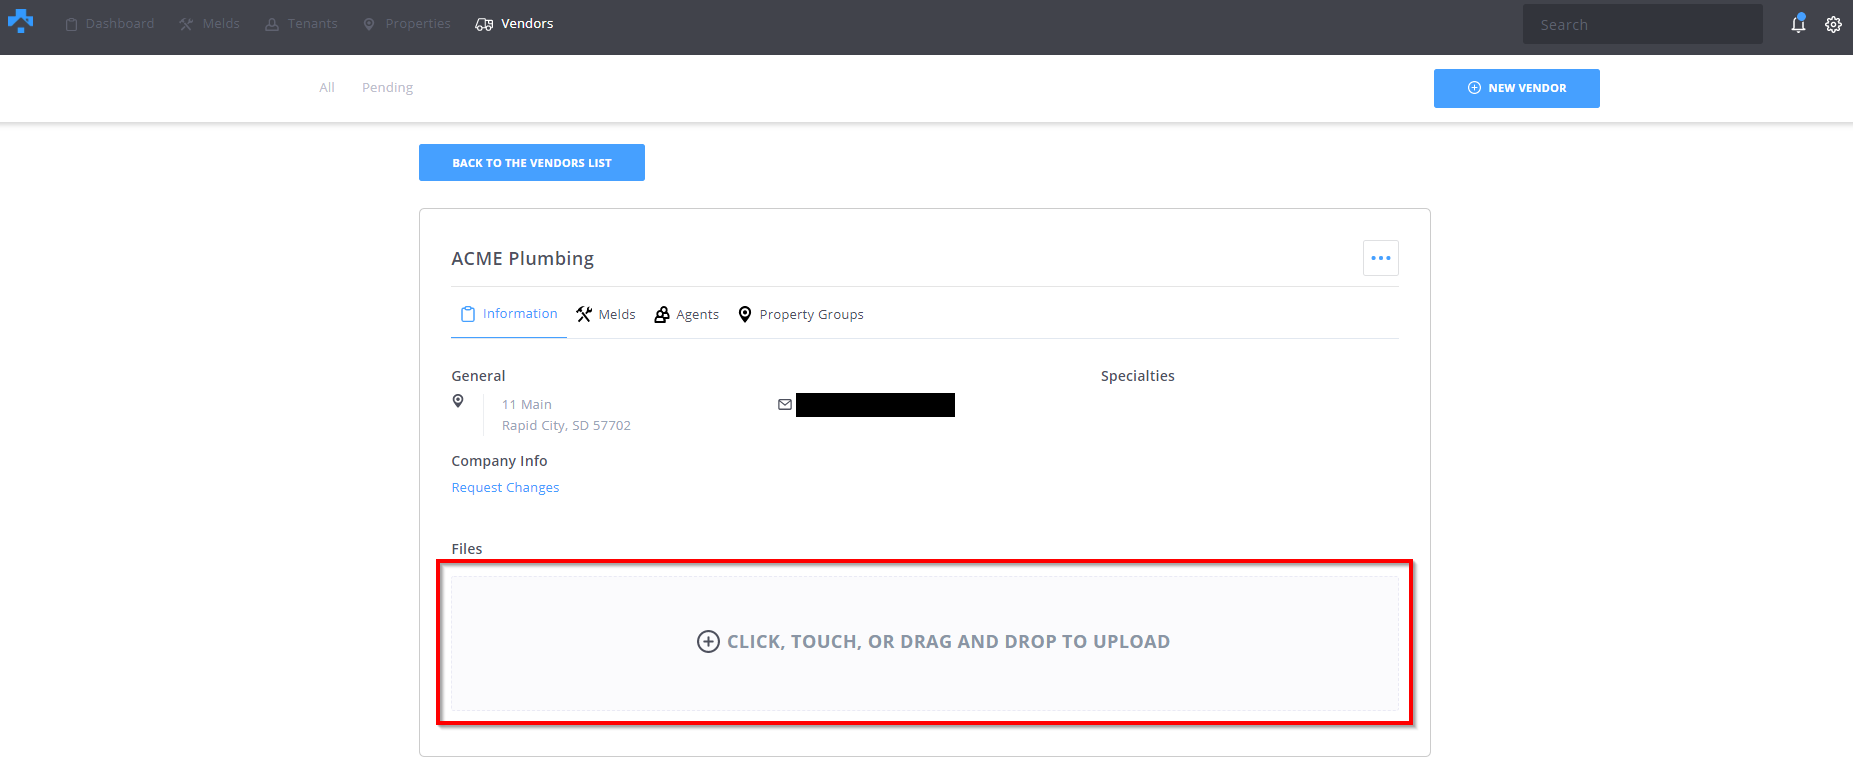Screen dimensions: 1853x762
Task: Click the '11 Main' address line
Action: point(527,405)
